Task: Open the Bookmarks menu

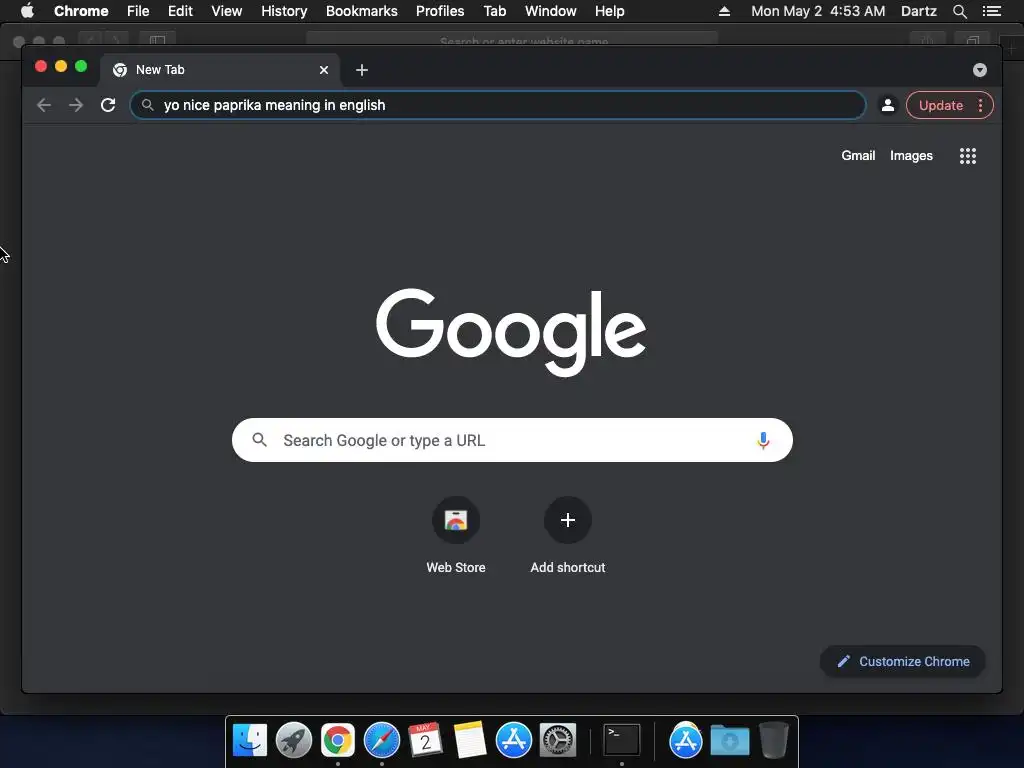Action: click(x=362, y=11)
